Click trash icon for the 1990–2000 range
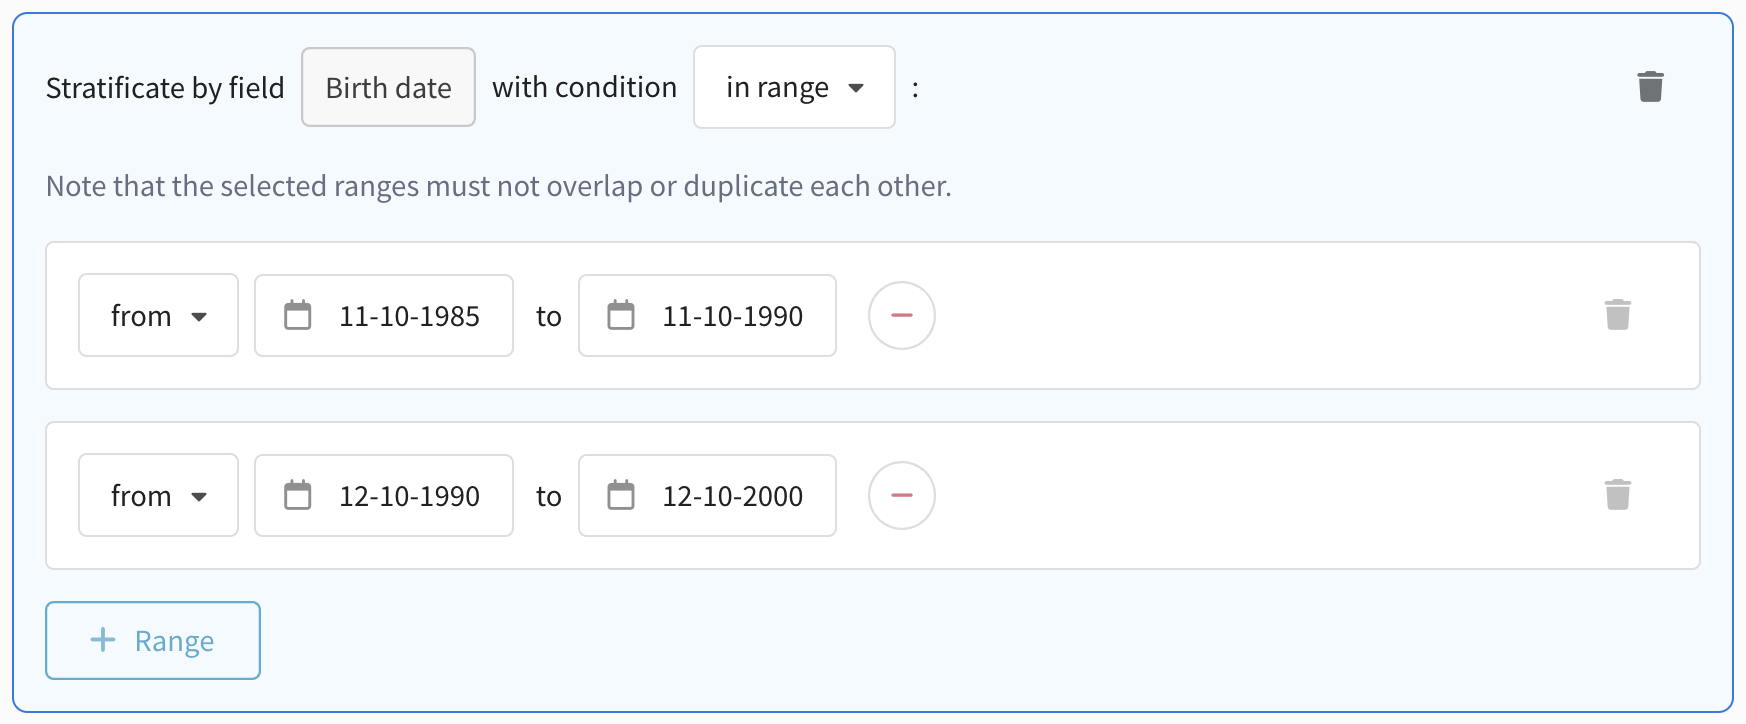1746x724 pixels. (x=1617, y=495)
